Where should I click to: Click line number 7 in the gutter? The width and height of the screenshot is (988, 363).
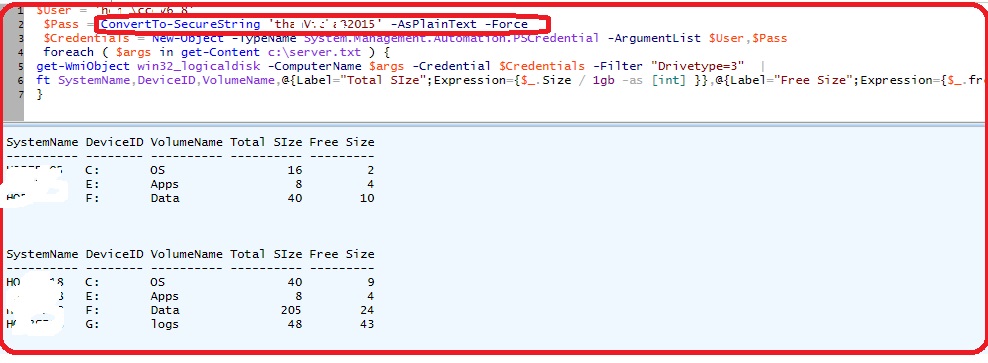pyautogui.click(x=21, y=94)
